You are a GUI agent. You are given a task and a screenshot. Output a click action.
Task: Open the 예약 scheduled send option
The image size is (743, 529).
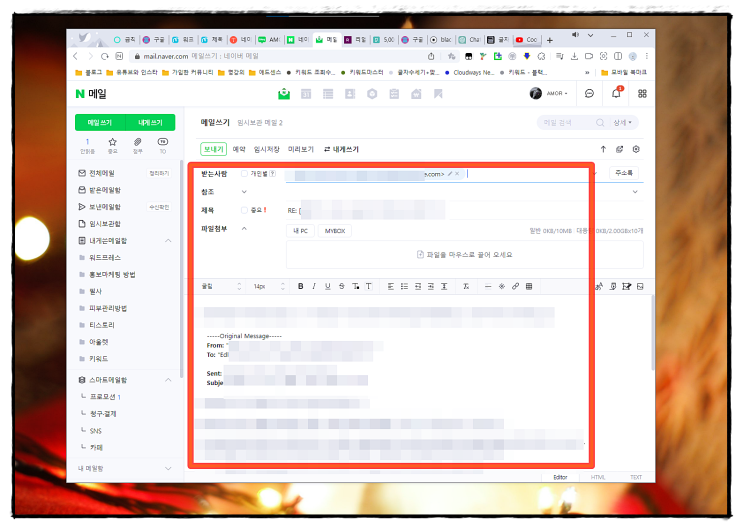239,149
